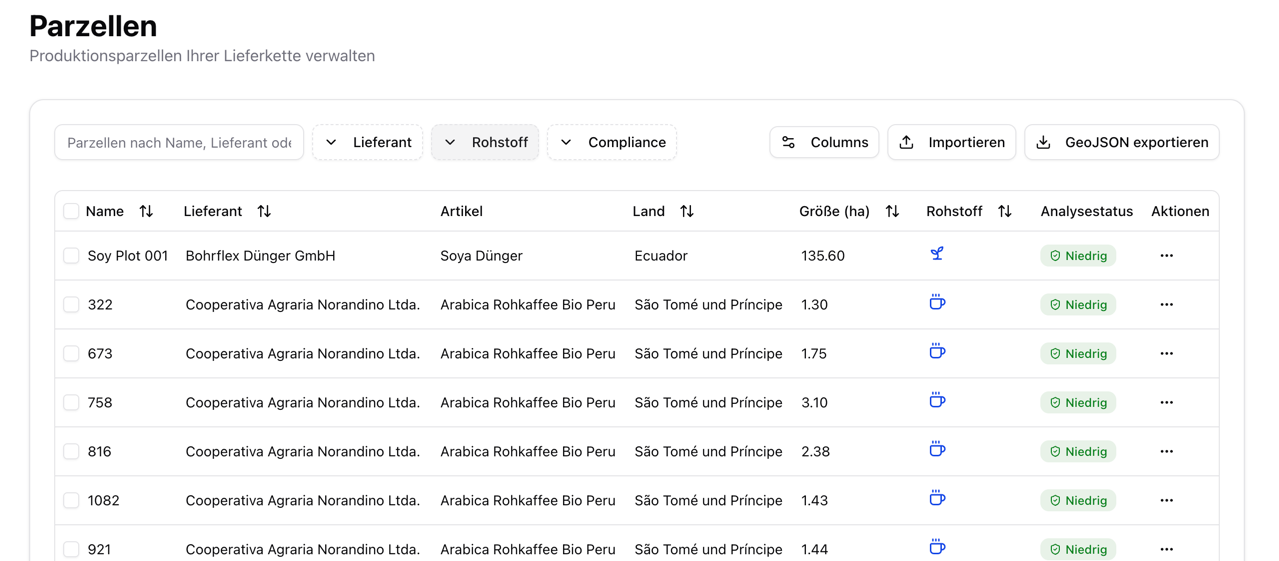Sort by Name using the arrows icon

pos(146,211)
